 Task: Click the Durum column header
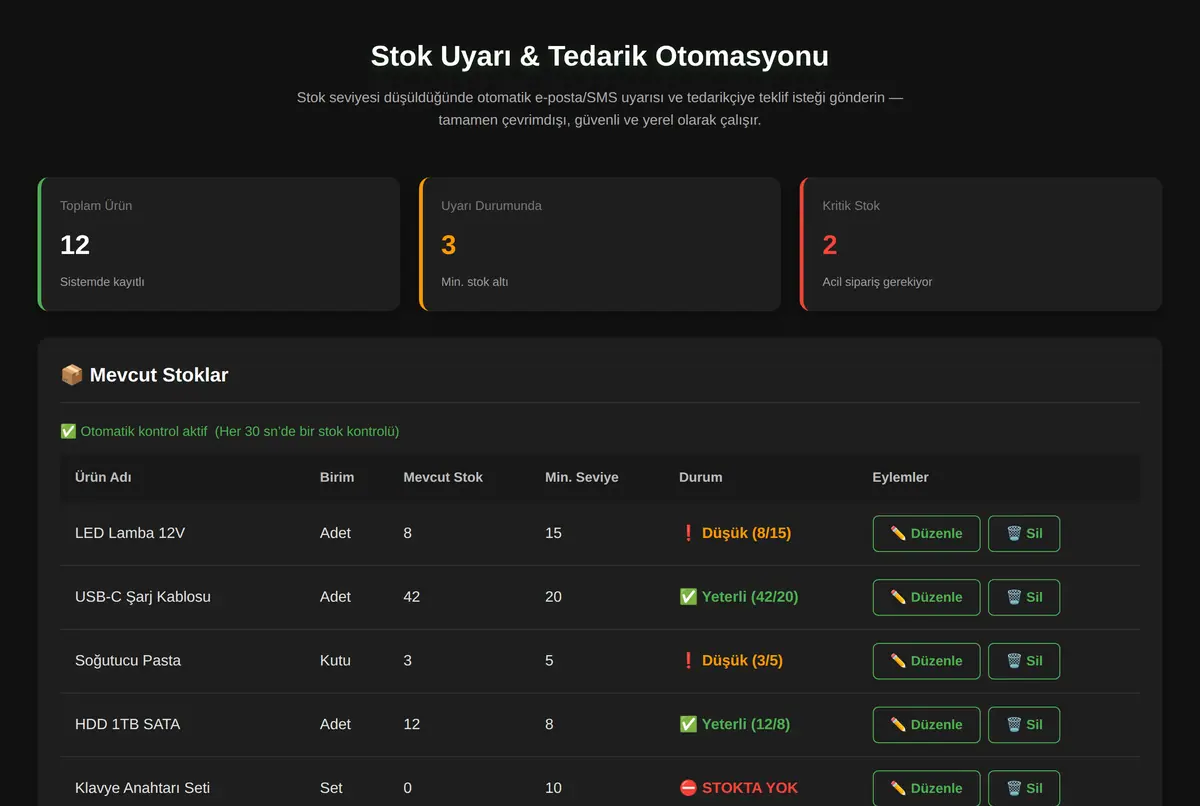(700, 477)
